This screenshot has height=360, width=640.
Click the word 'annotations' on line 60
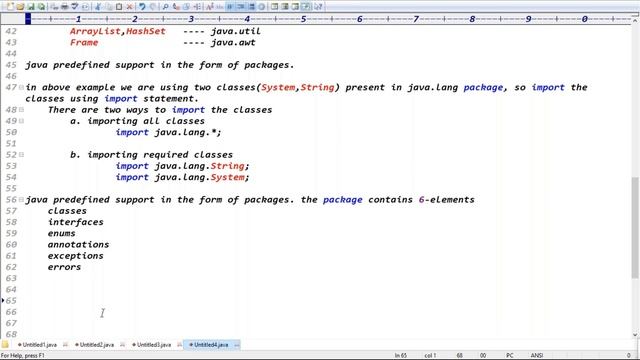(78, 244)
